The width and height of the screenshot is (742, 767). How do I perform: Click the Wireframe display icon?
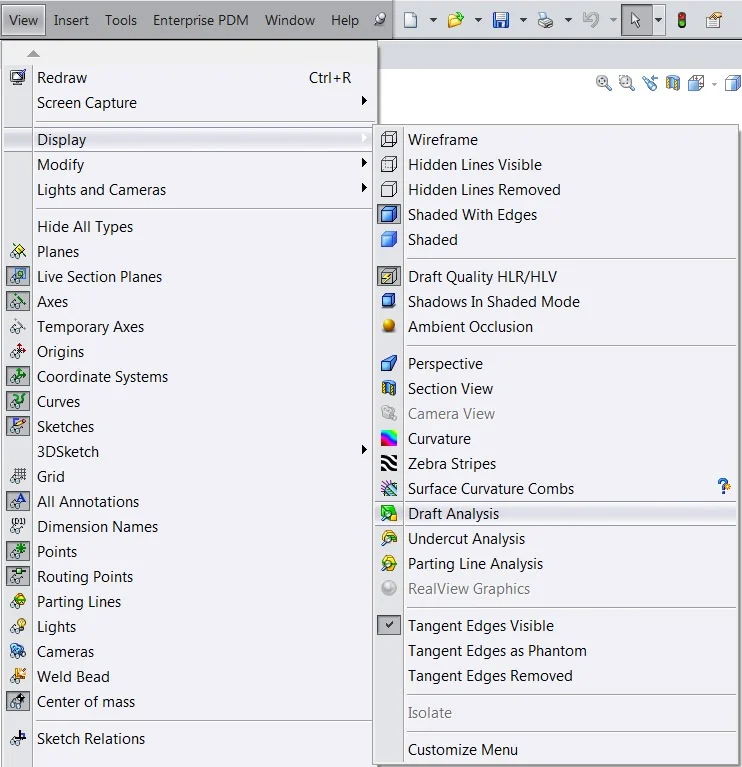click(x=389, y=139)
